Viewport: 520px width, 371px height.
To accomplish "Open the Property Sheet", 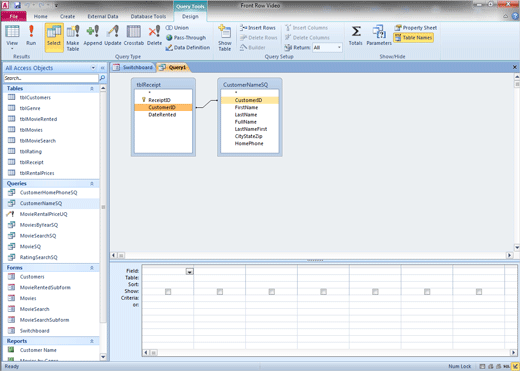I will pyautogui.click(x=416, y=28).
